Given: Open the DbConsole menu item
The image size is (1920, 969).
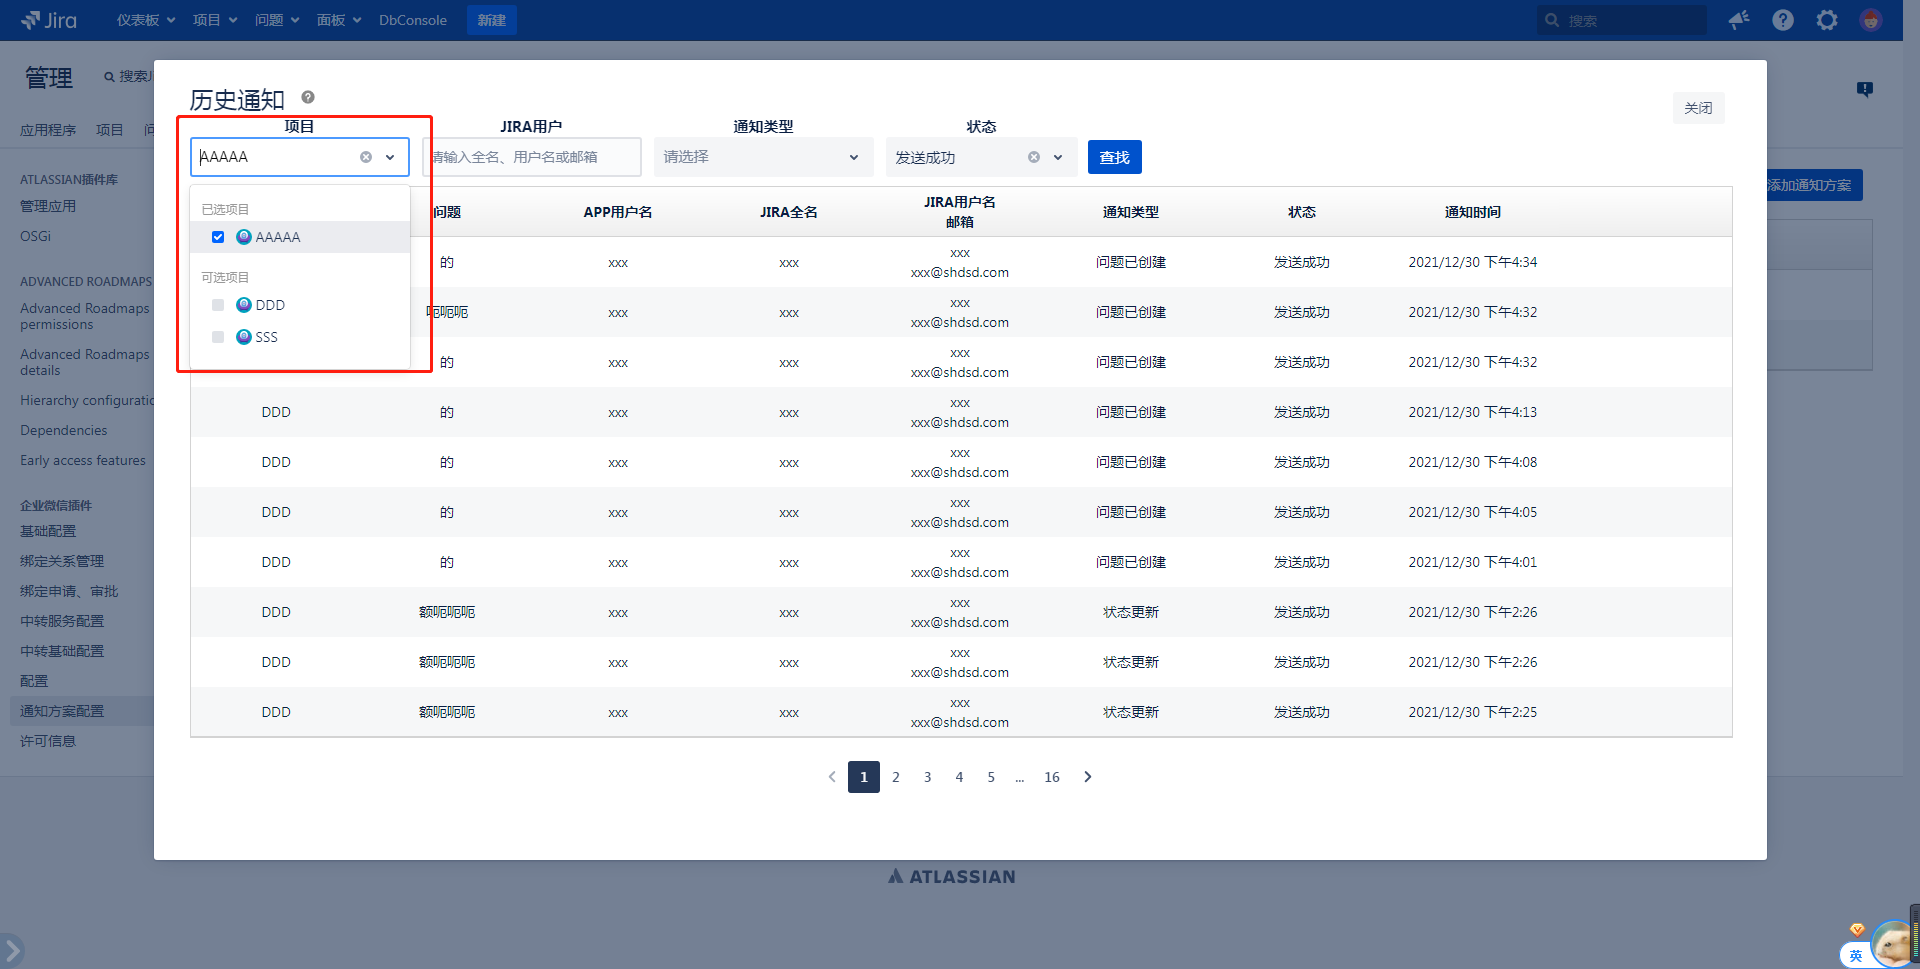Looking at the screenshot, I should [412, 20].
